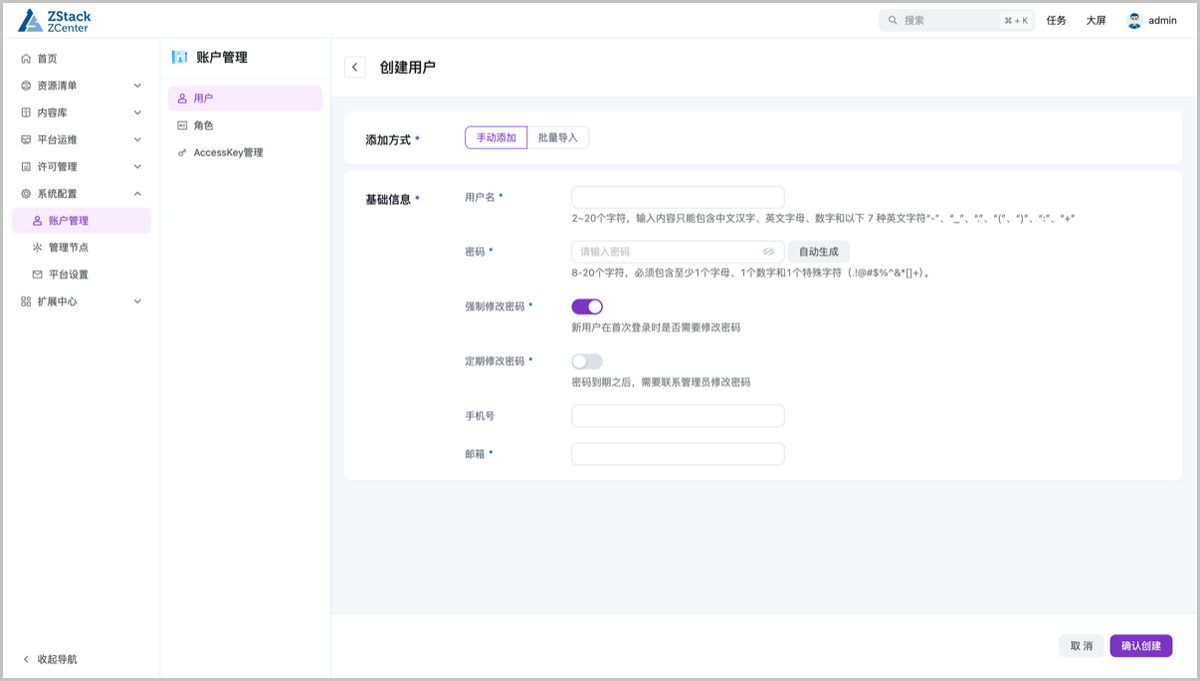This screenshot has height=681, width=1200.
Task: Click the user icon beside 账户管理 in sidebar
Action: (38, 221)
